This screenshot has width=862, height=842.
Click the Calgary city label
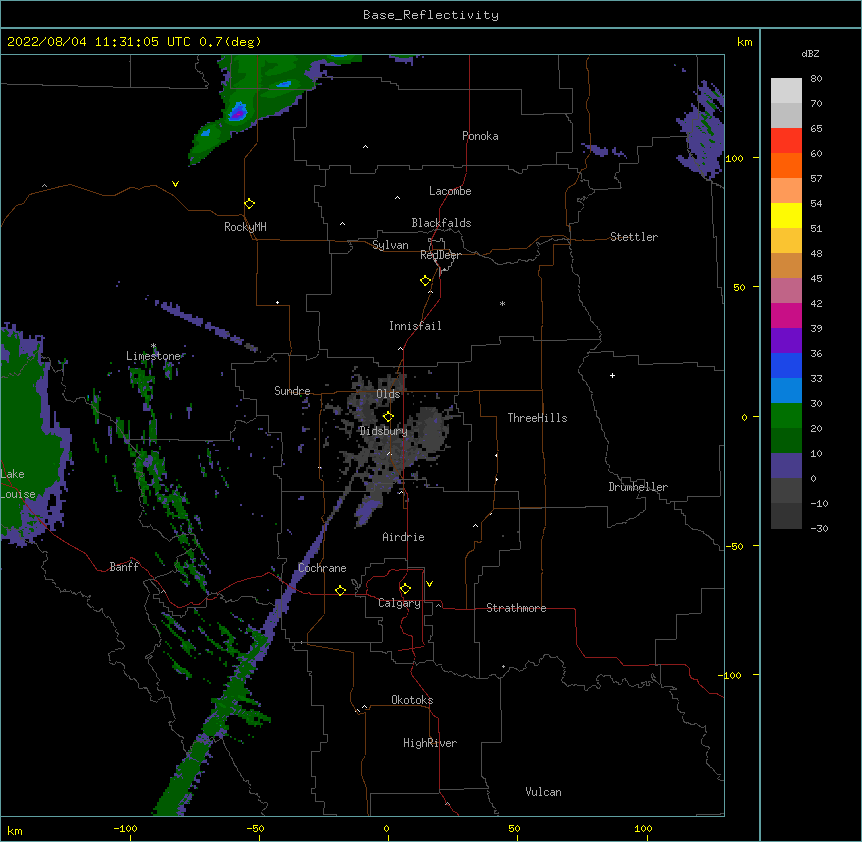399,603
